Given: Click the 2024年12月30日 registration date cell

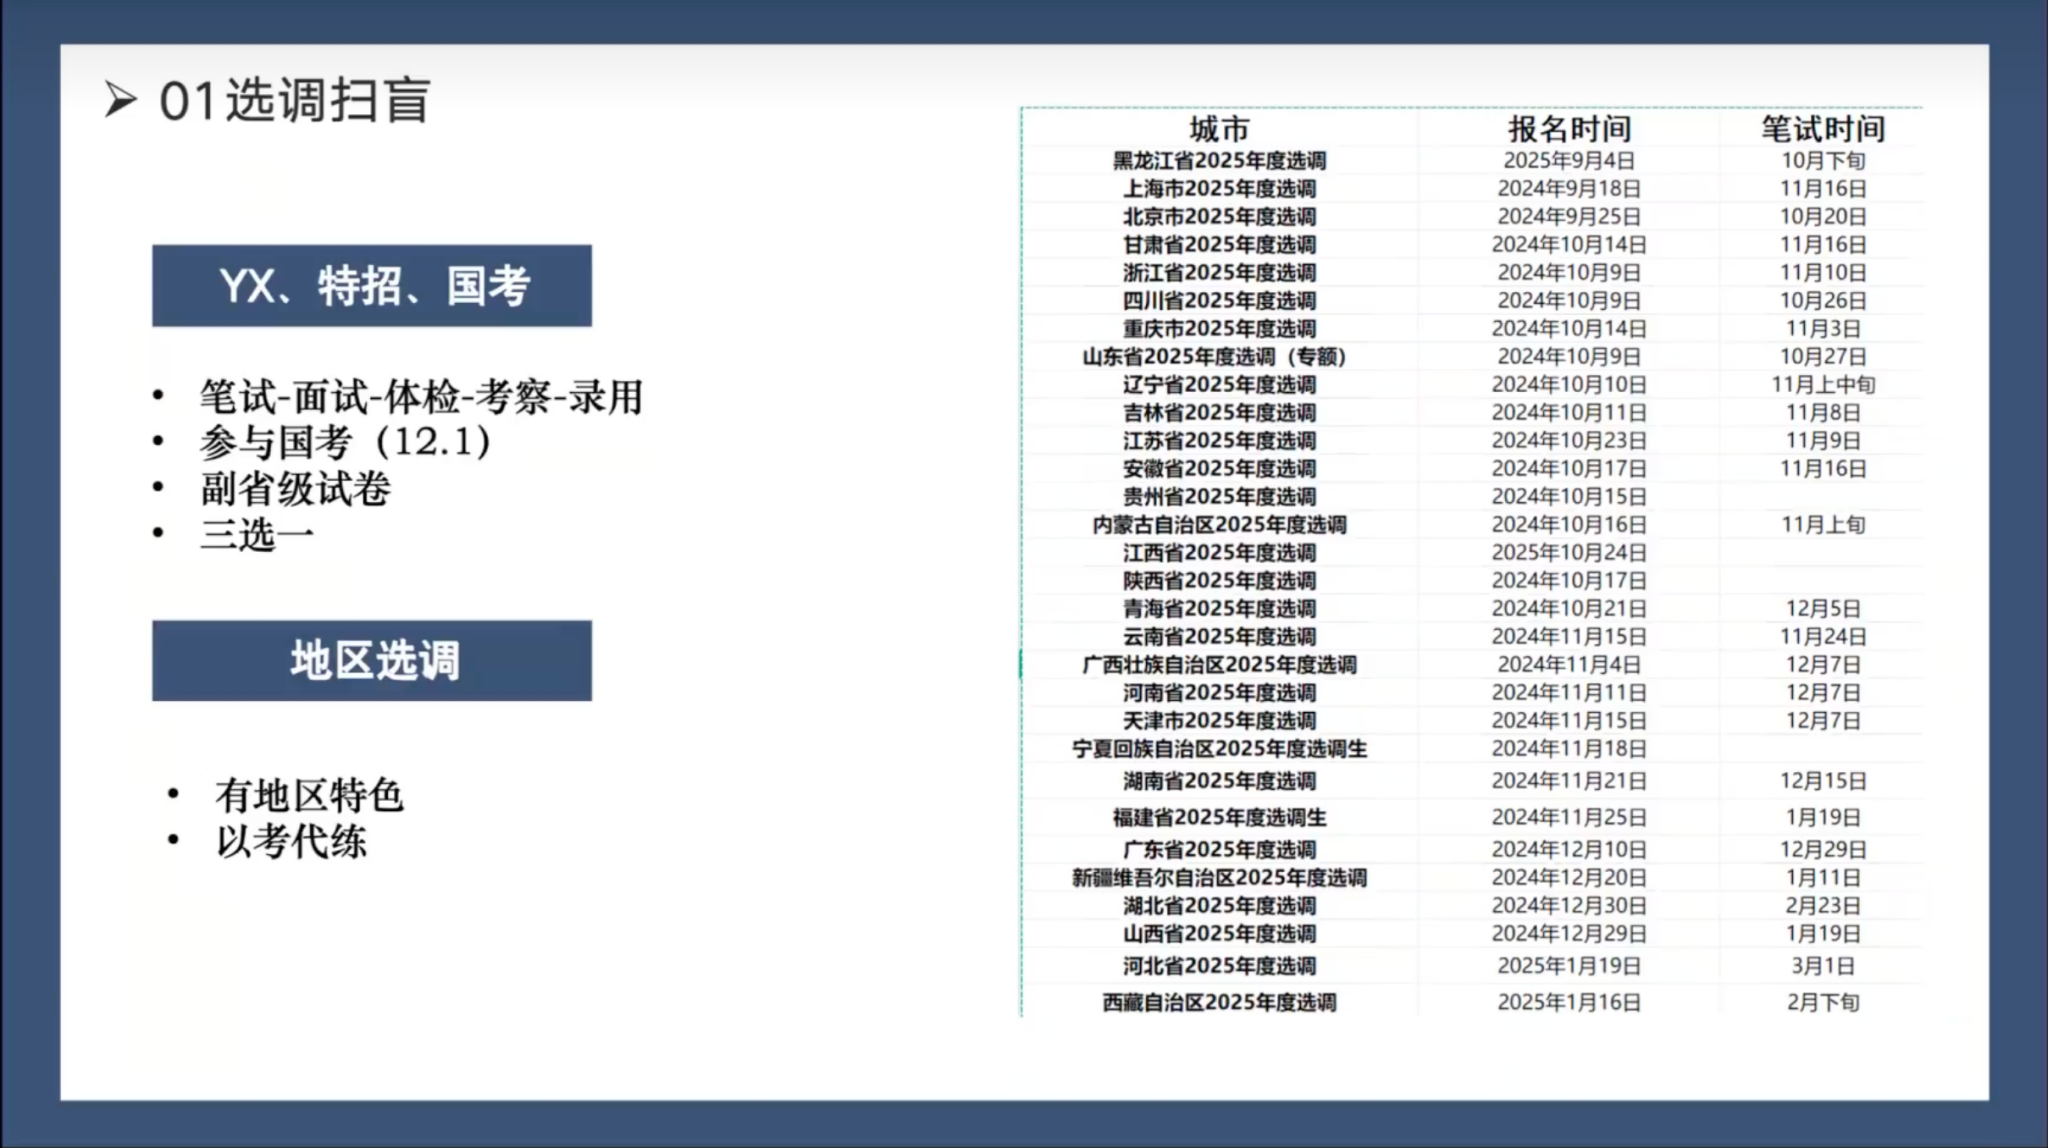Looking at the screenshot, I should click(x=1569, y=906).
